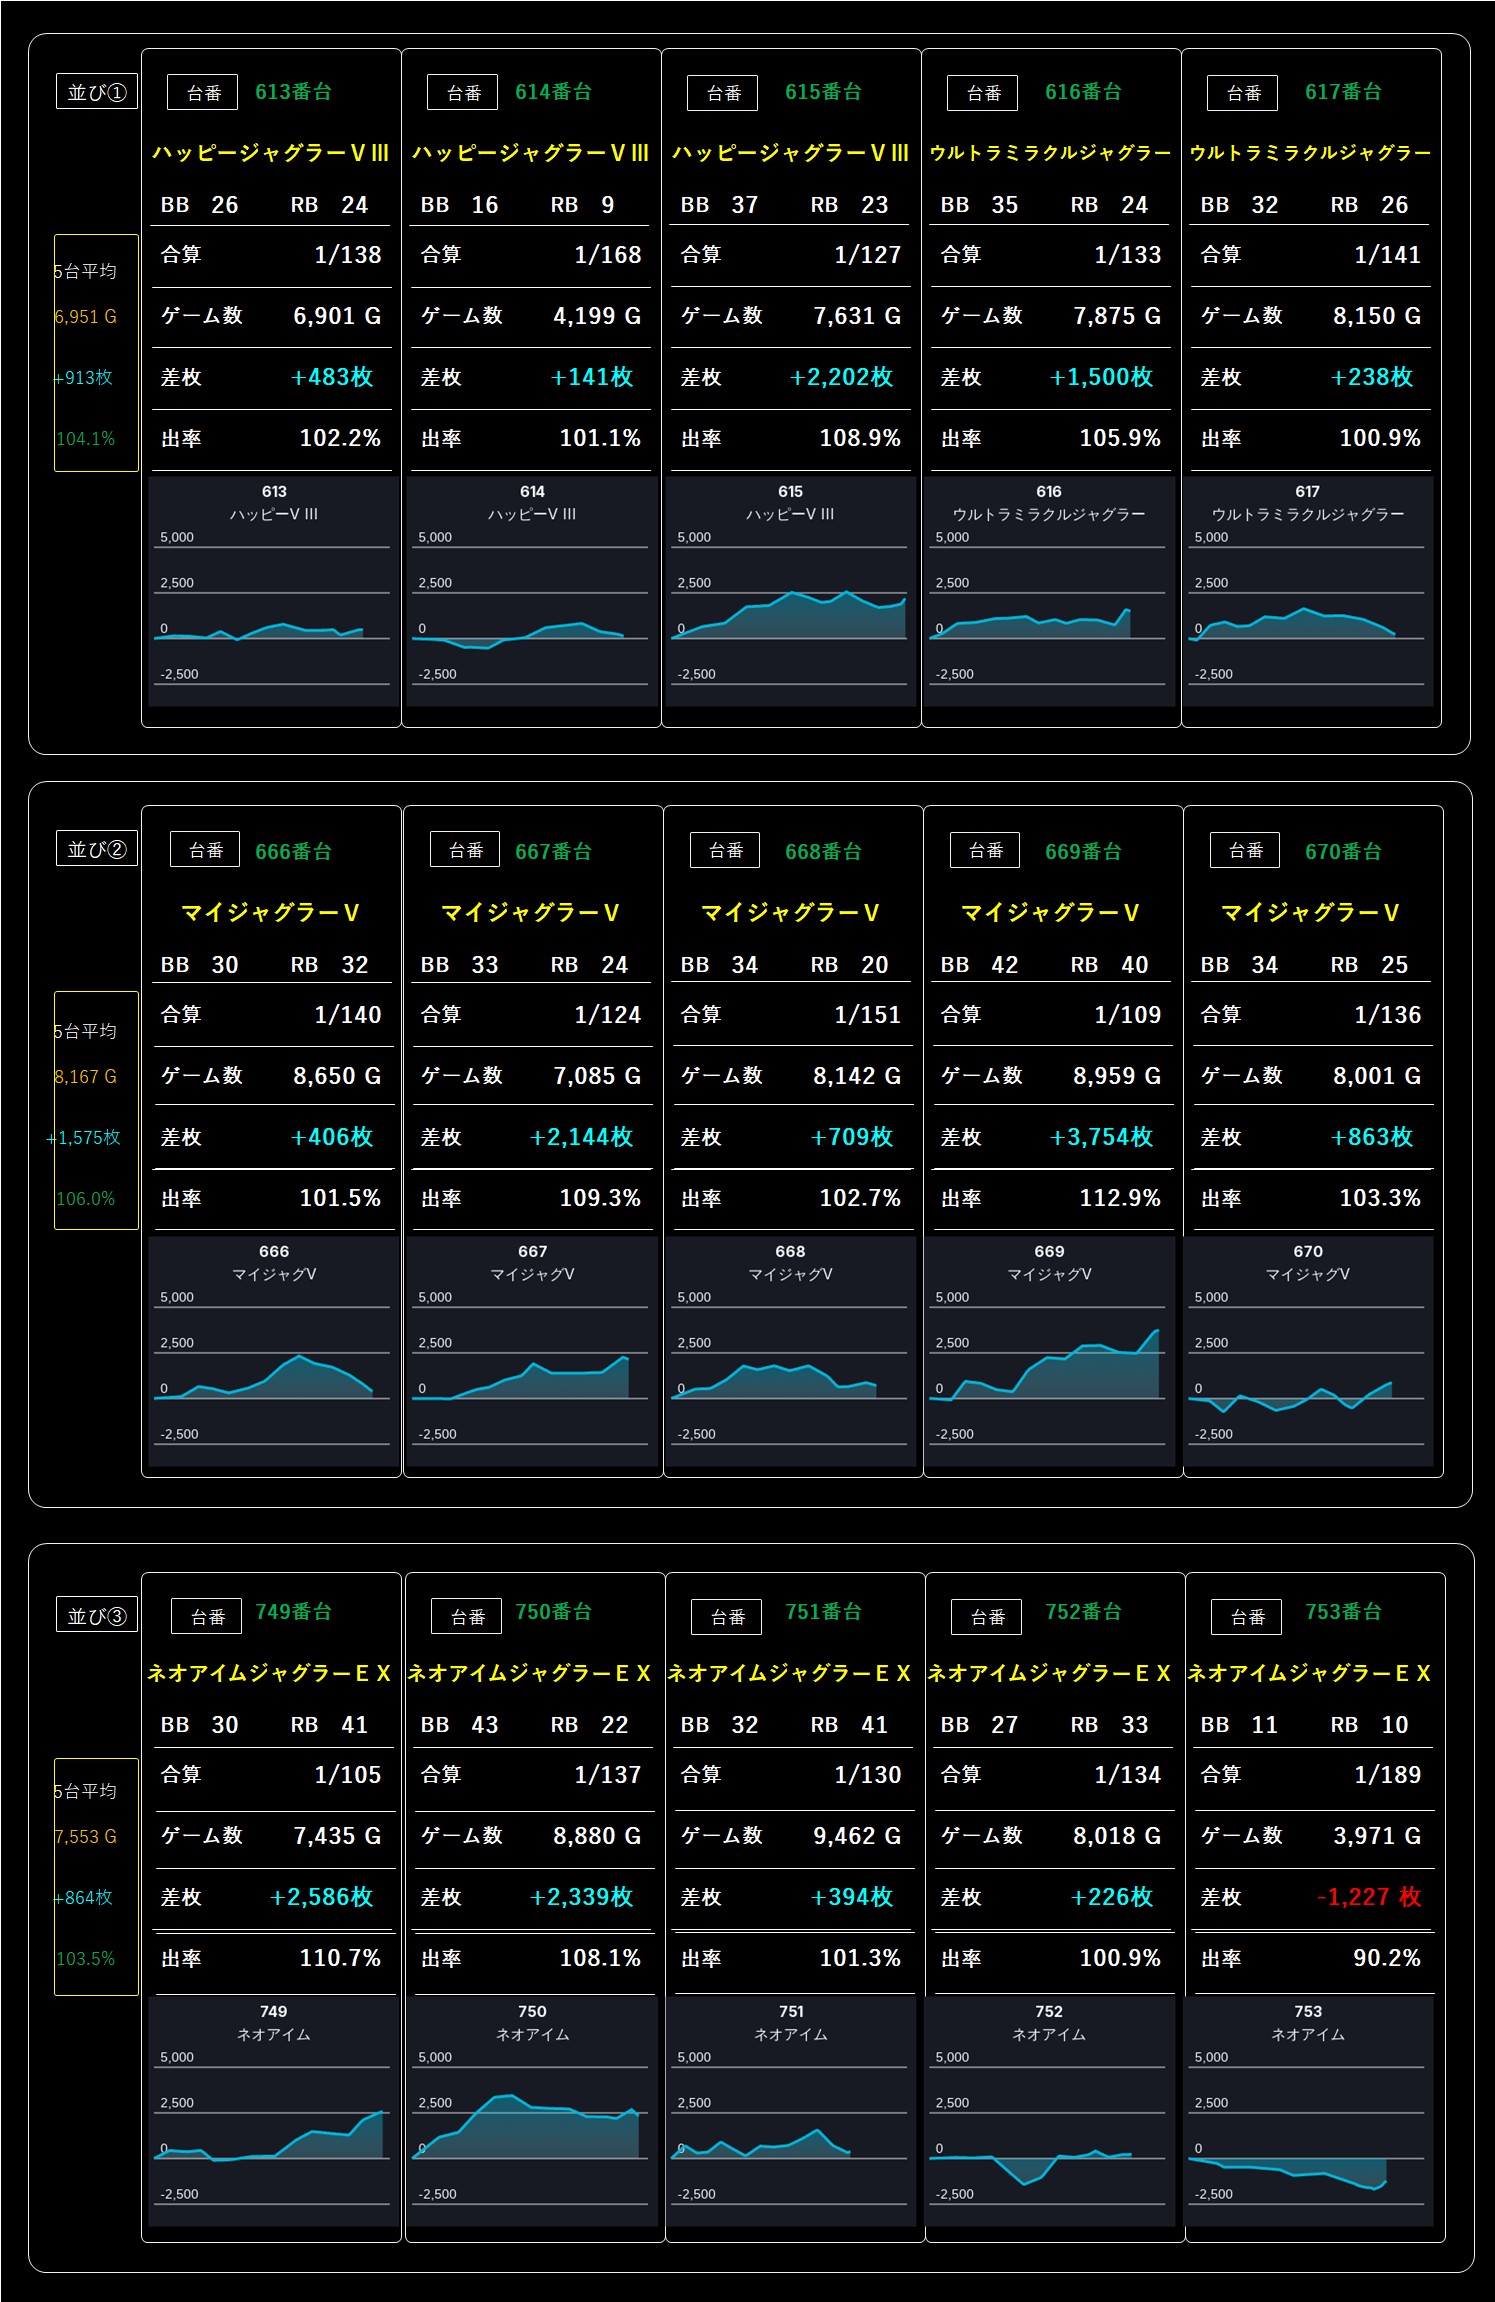This screenshot has width=1495, height=2302.
Task: View the 616 ウルトラミラクルジャグラー payout graph
Action: (1049, 591)
